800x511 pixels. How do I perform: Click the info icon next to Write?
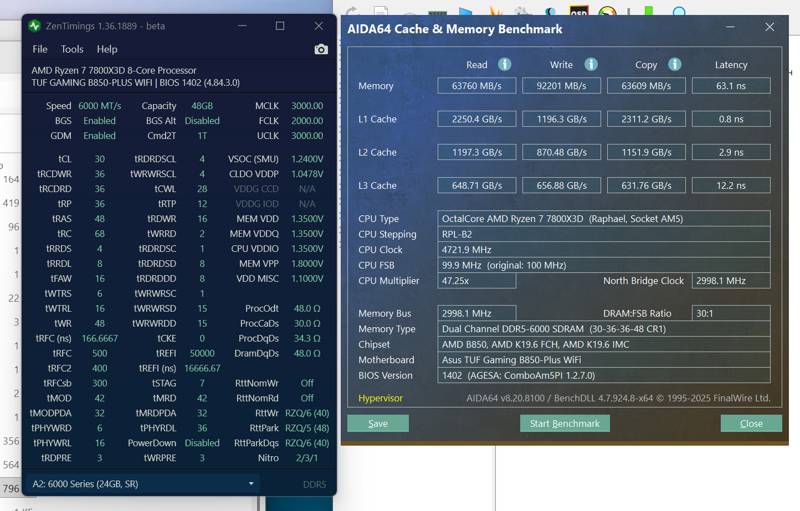pyautogui.click(x=590, y=64)
